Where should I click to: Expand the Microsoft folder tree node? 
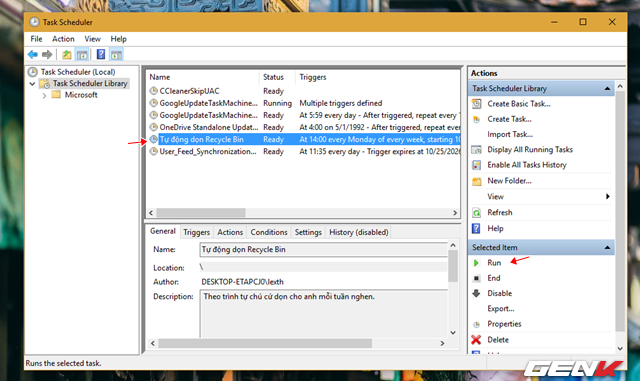point(44,96)
